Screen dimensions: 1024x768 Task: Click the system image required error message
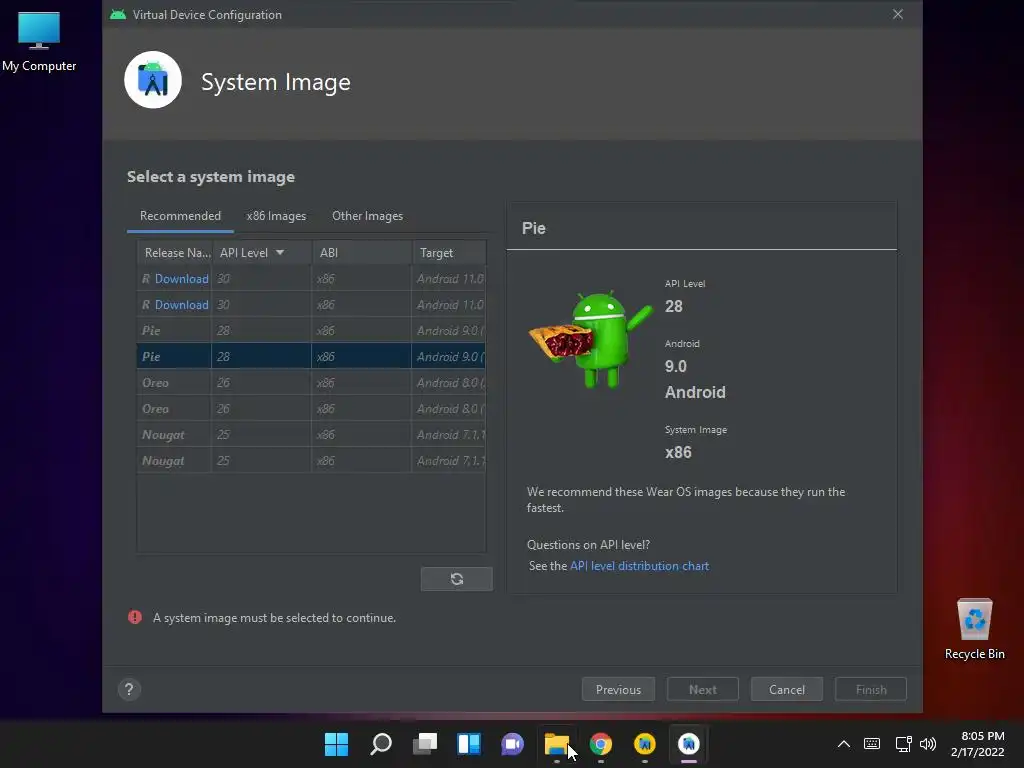point(274,618)
